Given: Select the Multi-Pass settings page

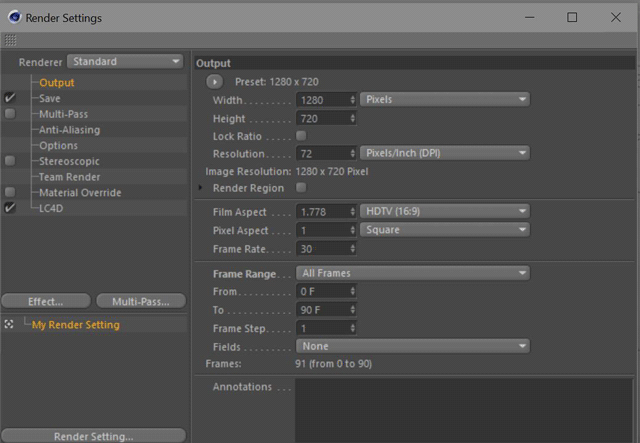Looking at the screenshot, I should [64, 114].
